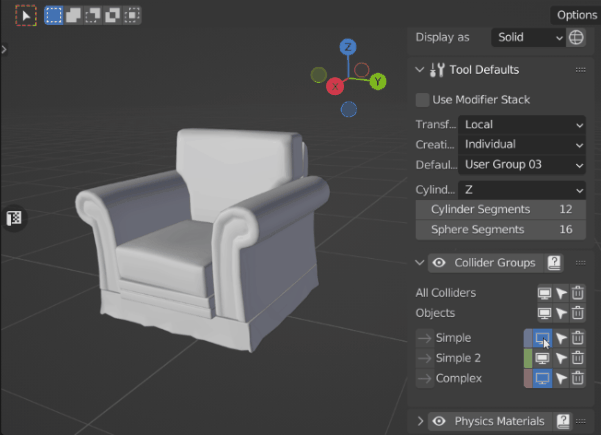The height and width of the screenshot is (435, 601).
Task: Click the negative X axis gizmo dot
Action: coord(361,70)
